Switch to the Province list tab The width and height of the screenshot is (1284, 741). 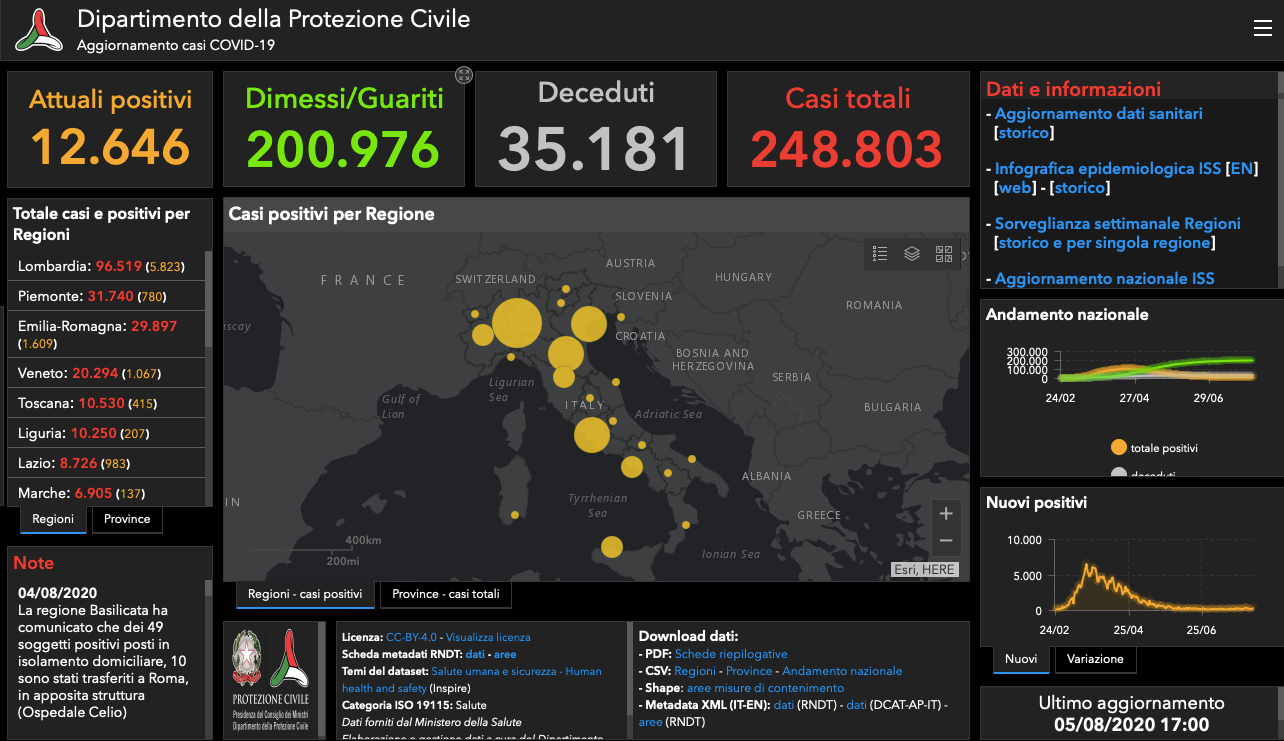[x=127, y=519]
